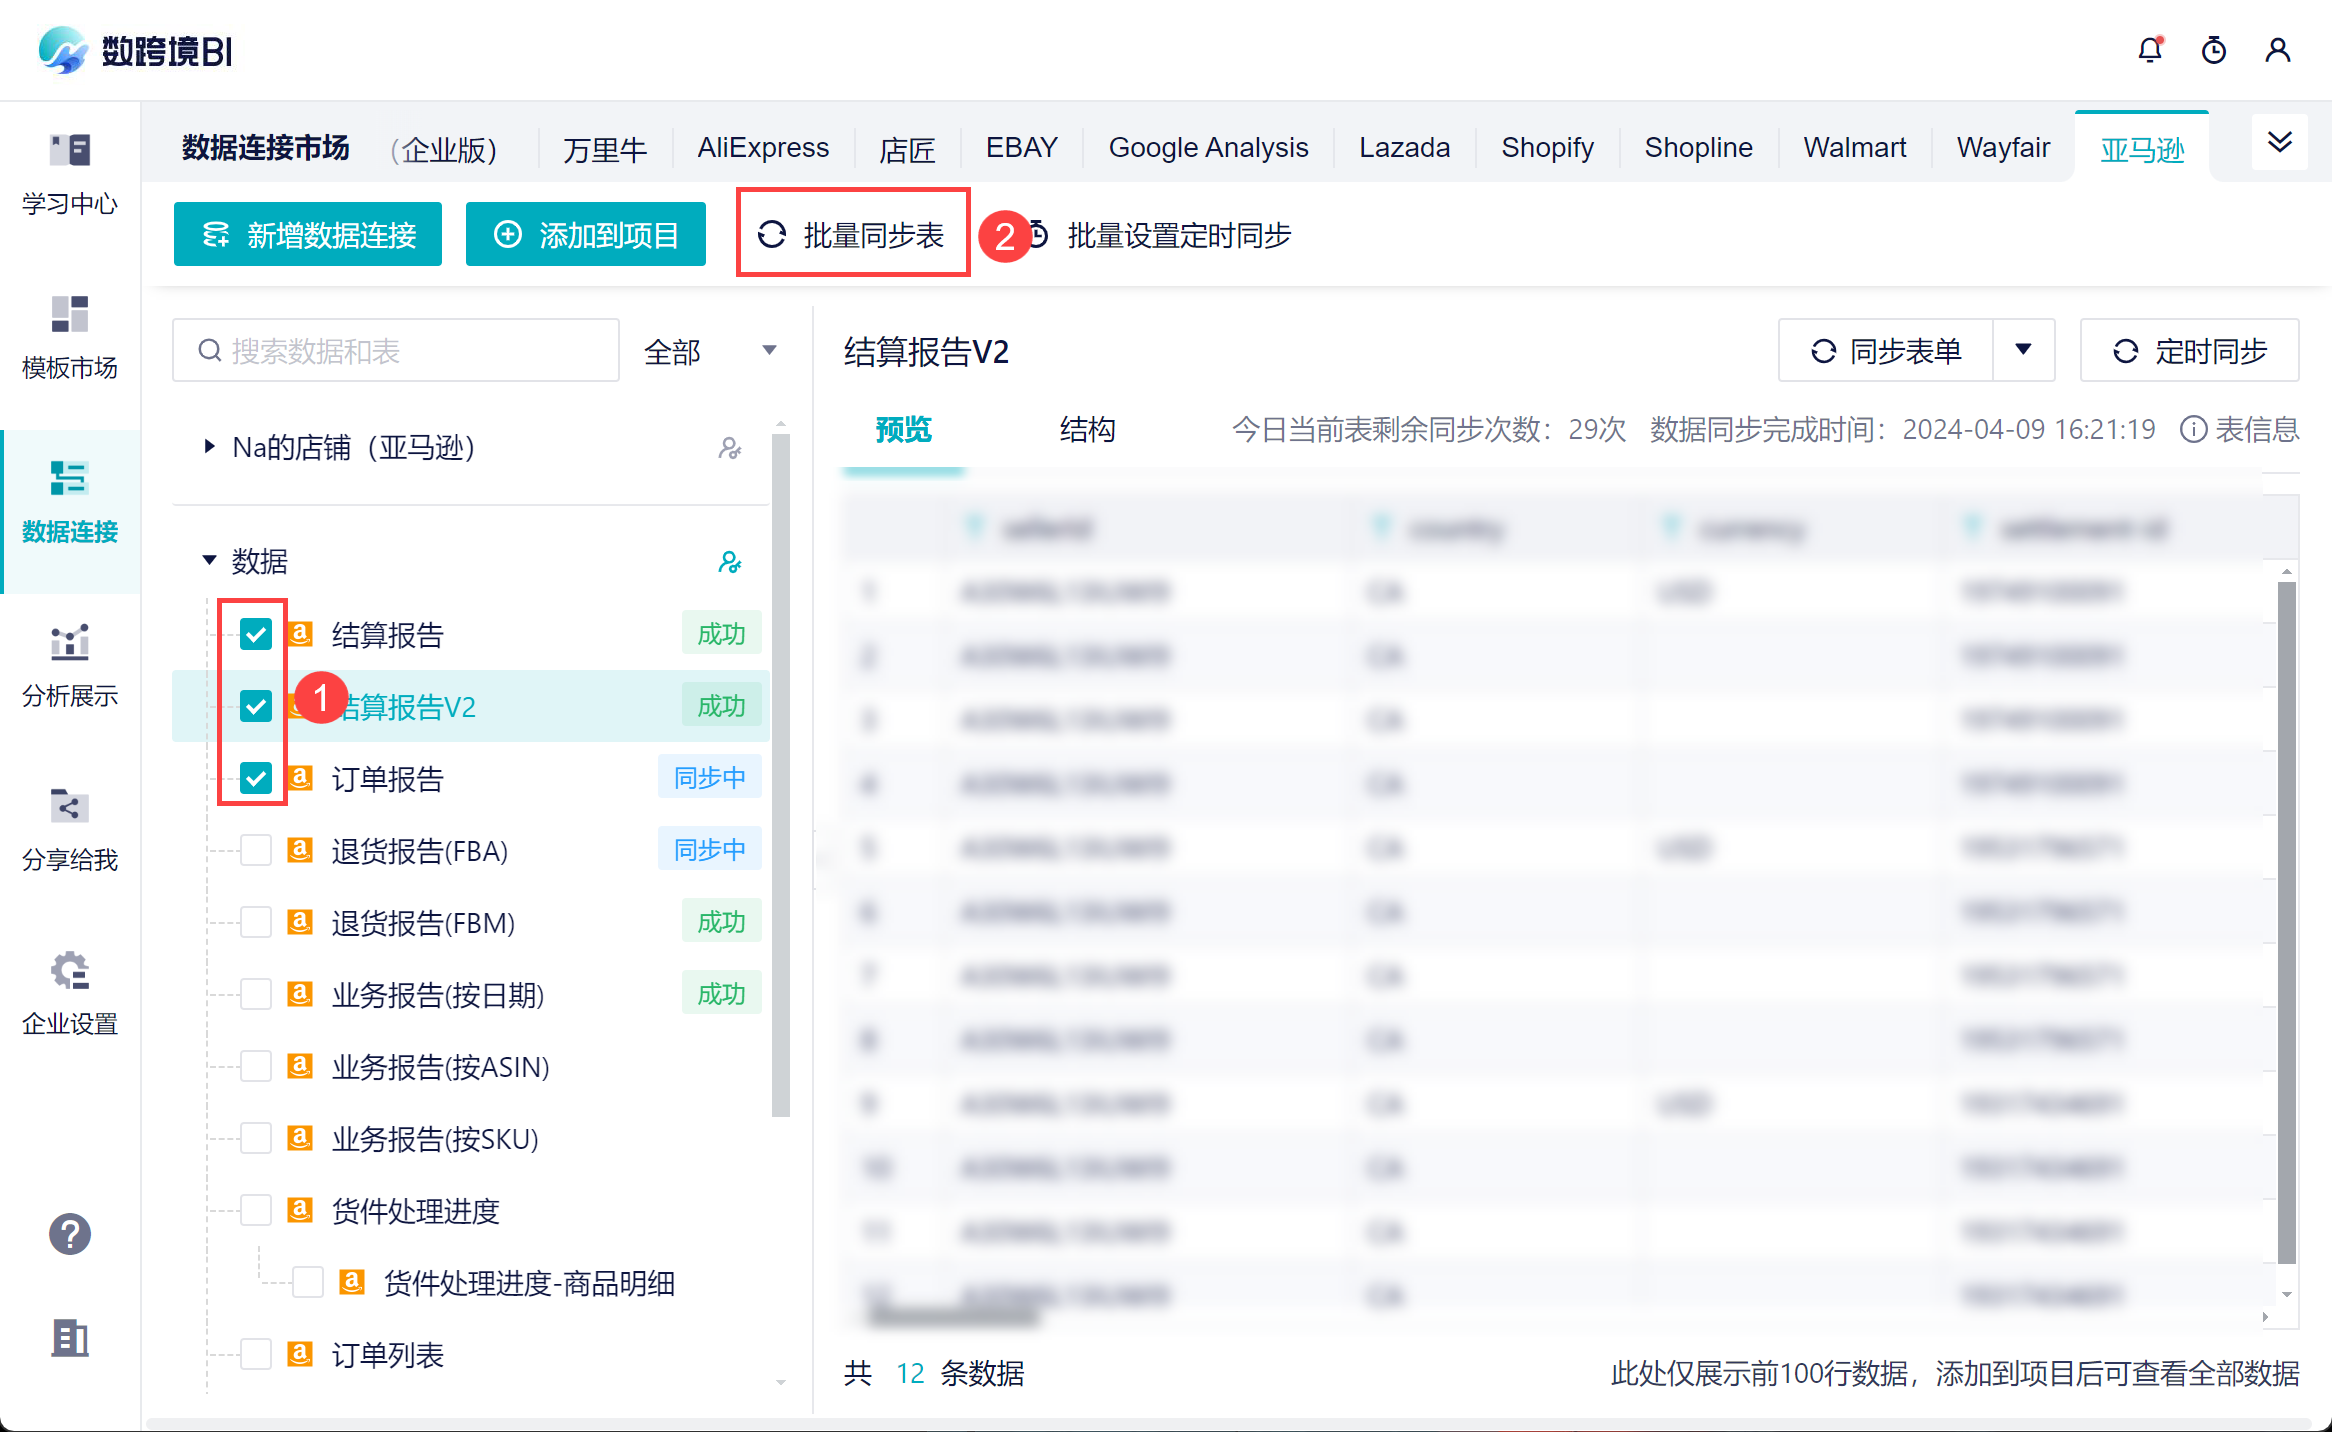Click the timer clock icon in header
Image resolution: width=2332 pixels, height=1432 pixels.
point(2214,50)
